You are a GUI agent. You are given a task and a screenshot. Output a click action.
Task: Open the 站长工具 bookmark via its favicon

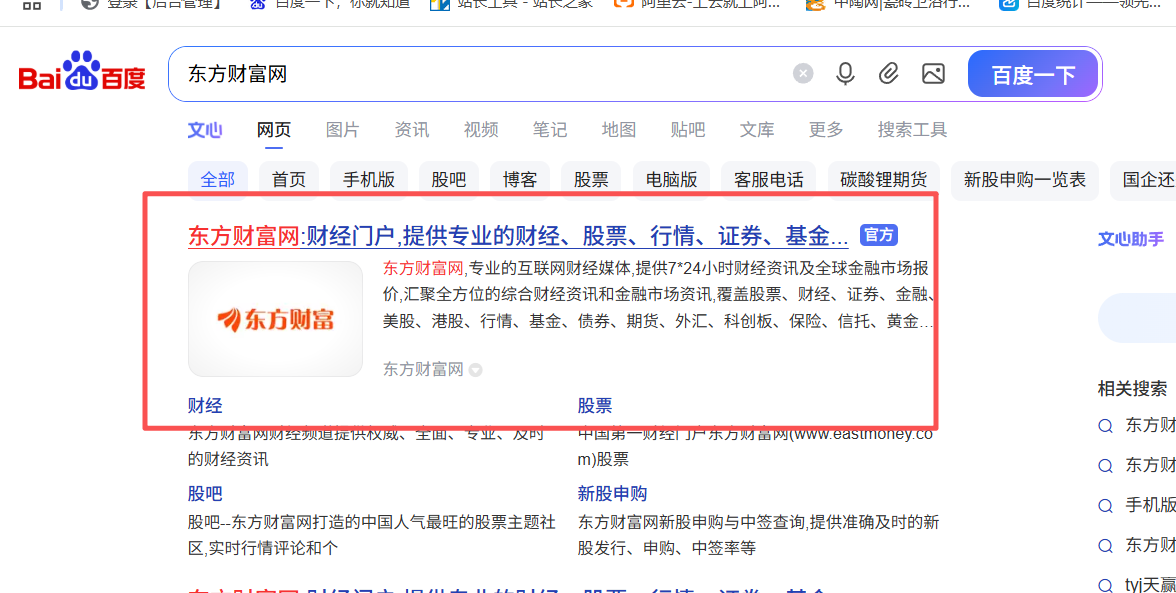click(x=439, y=6)
